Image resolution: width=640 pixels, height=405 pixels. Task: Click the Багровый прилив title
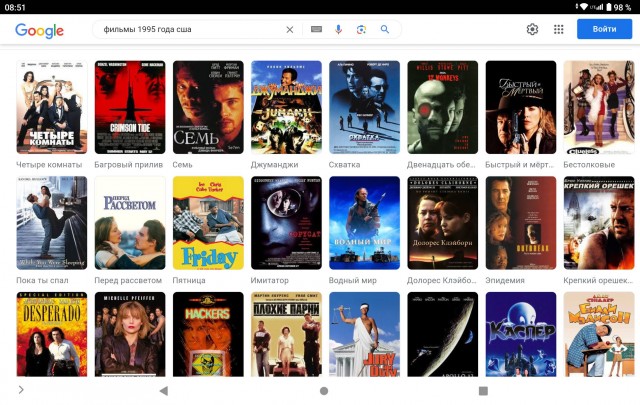click(x=129, y=165)
